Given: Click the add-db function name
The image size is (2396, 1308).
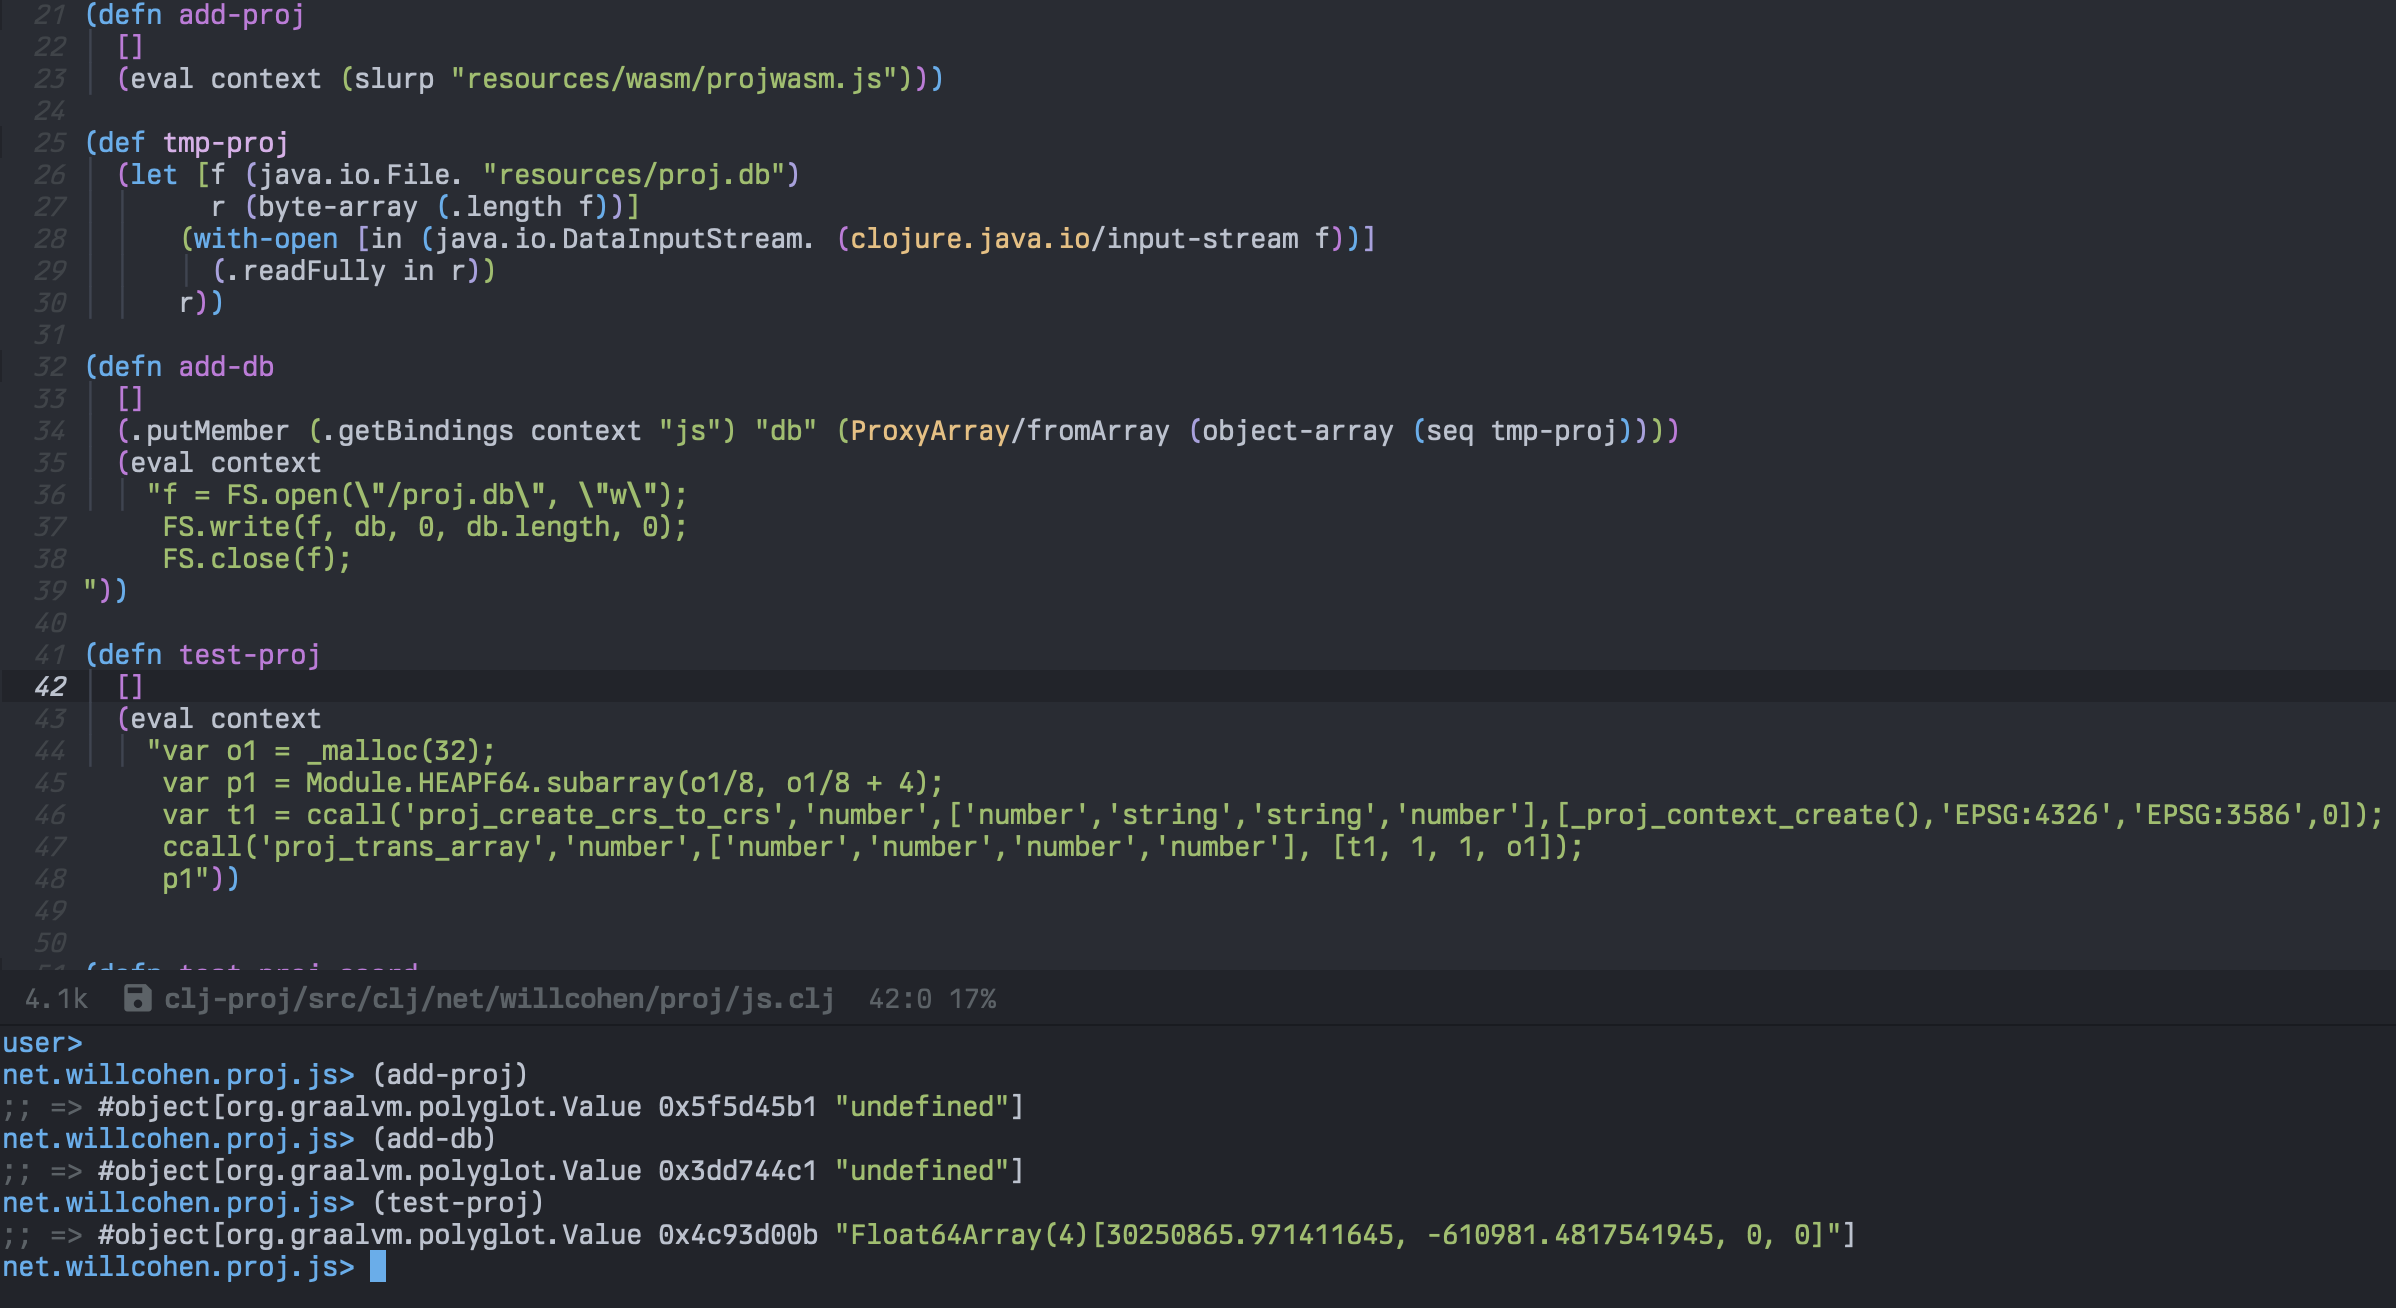Looking at the screenshot, I should click(x=226, y=367).
